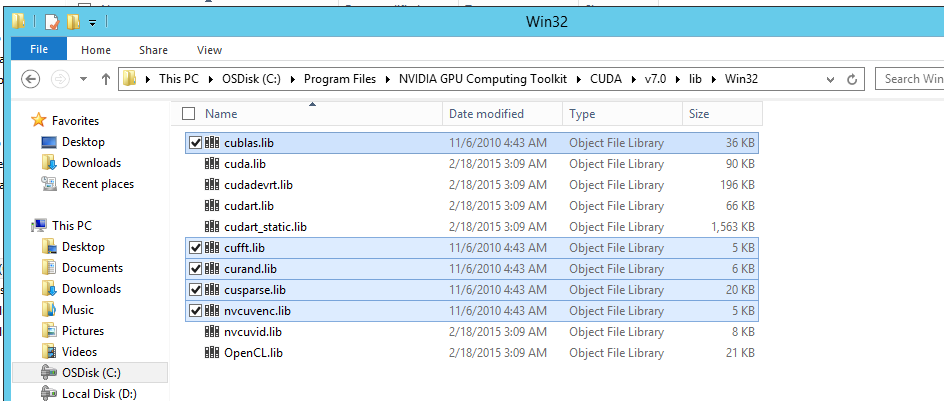This screenshot has width=944, height=401.
Task: Uncheck the cublas.lib checkbox
Action: tap(194, 143)
